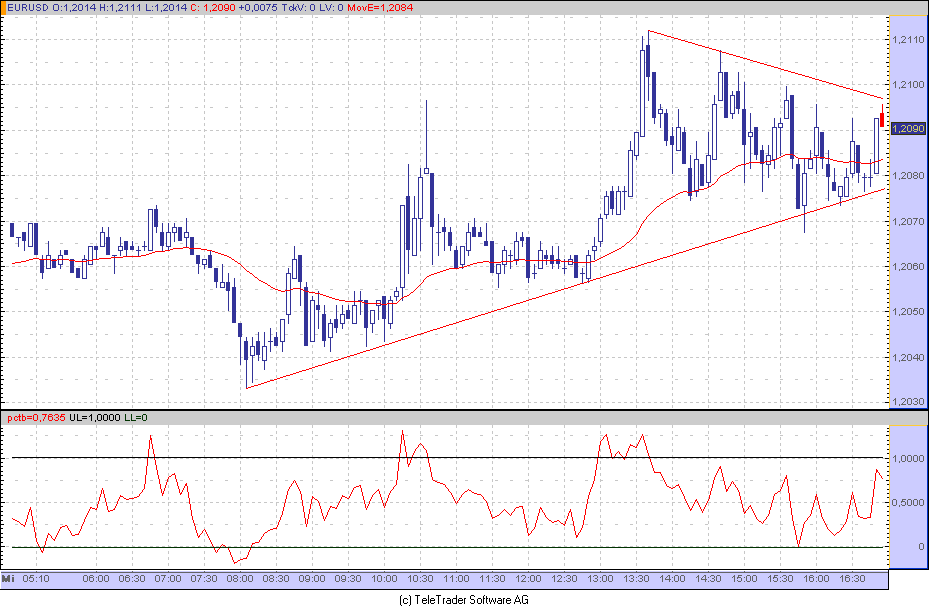Click the green LL=0 lower limit label
Screen dimensions: 929x606
(x=136, y=417)
